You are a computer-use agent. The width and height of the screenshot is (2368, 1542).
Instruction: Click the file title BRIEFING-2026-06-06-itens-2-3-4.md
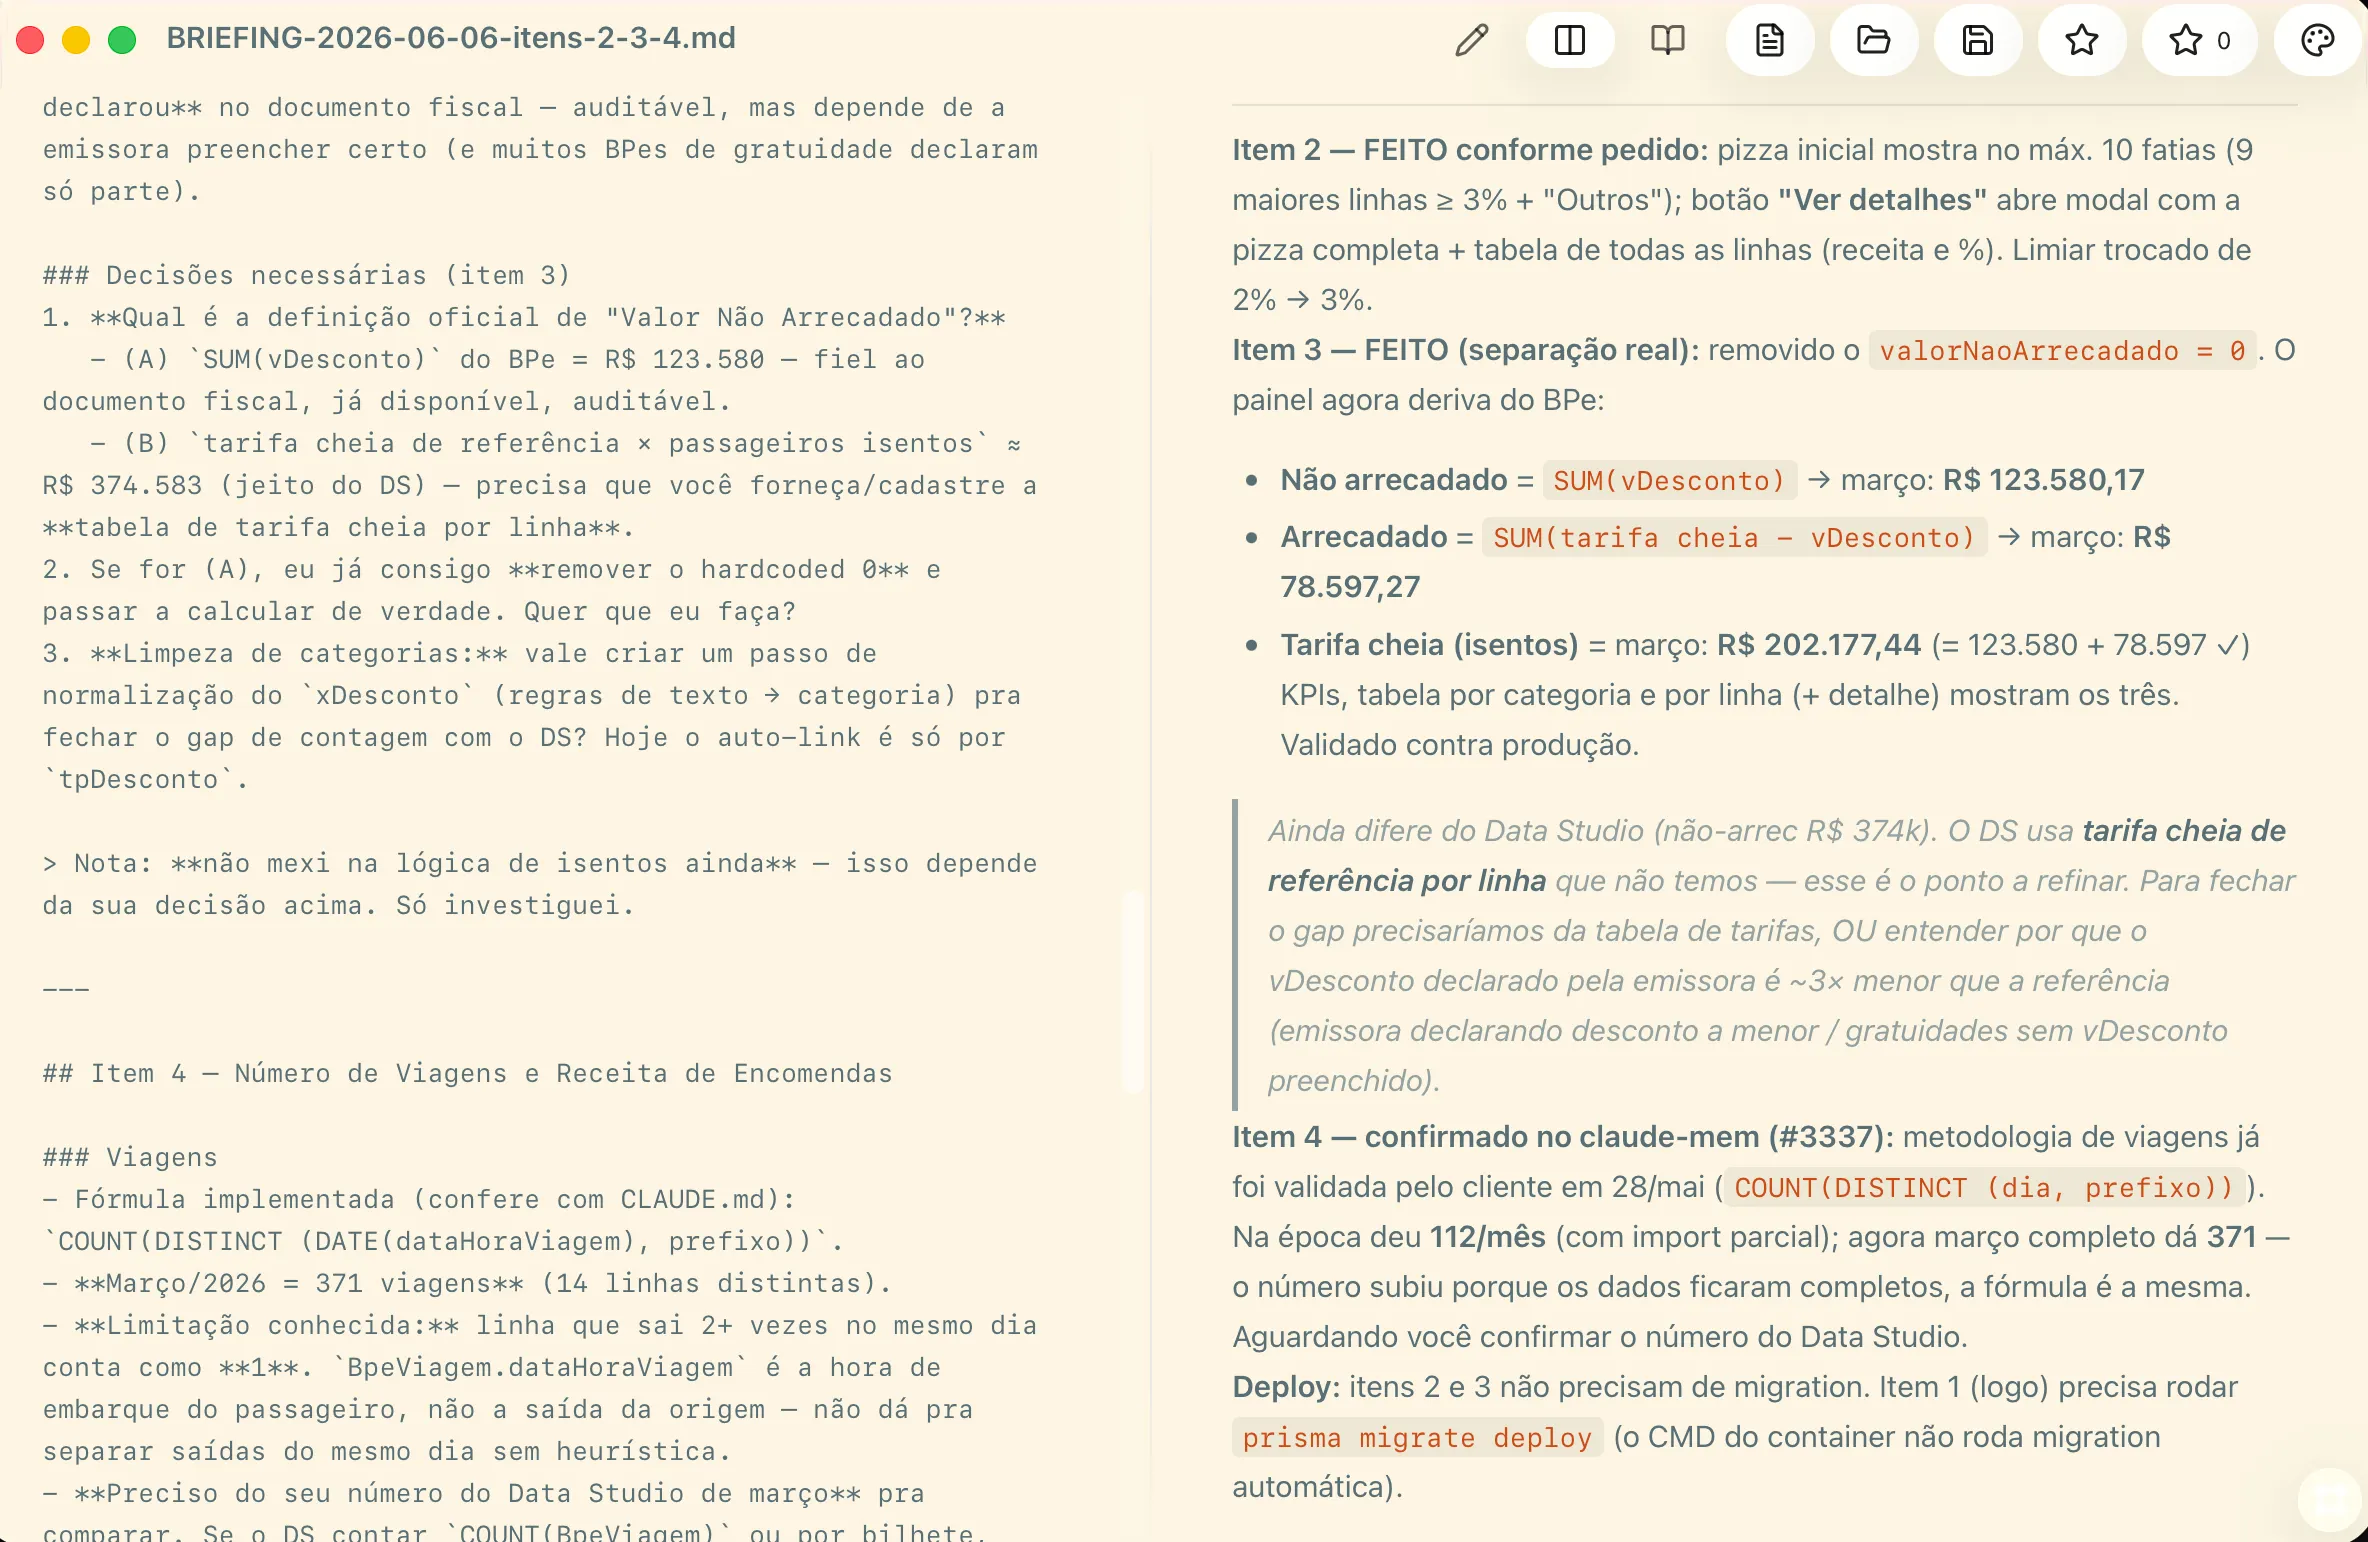click(x=451, y=38)
